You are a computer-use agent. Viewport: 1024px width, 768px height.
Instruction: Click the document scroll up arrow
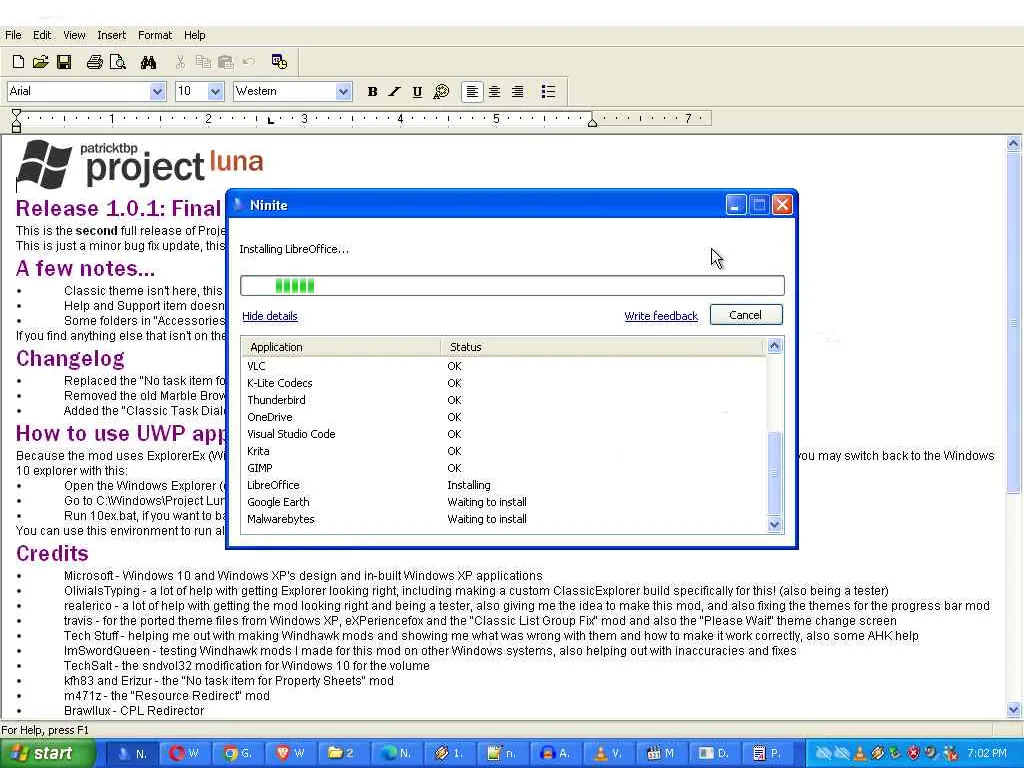click(x=1014, y=144)
